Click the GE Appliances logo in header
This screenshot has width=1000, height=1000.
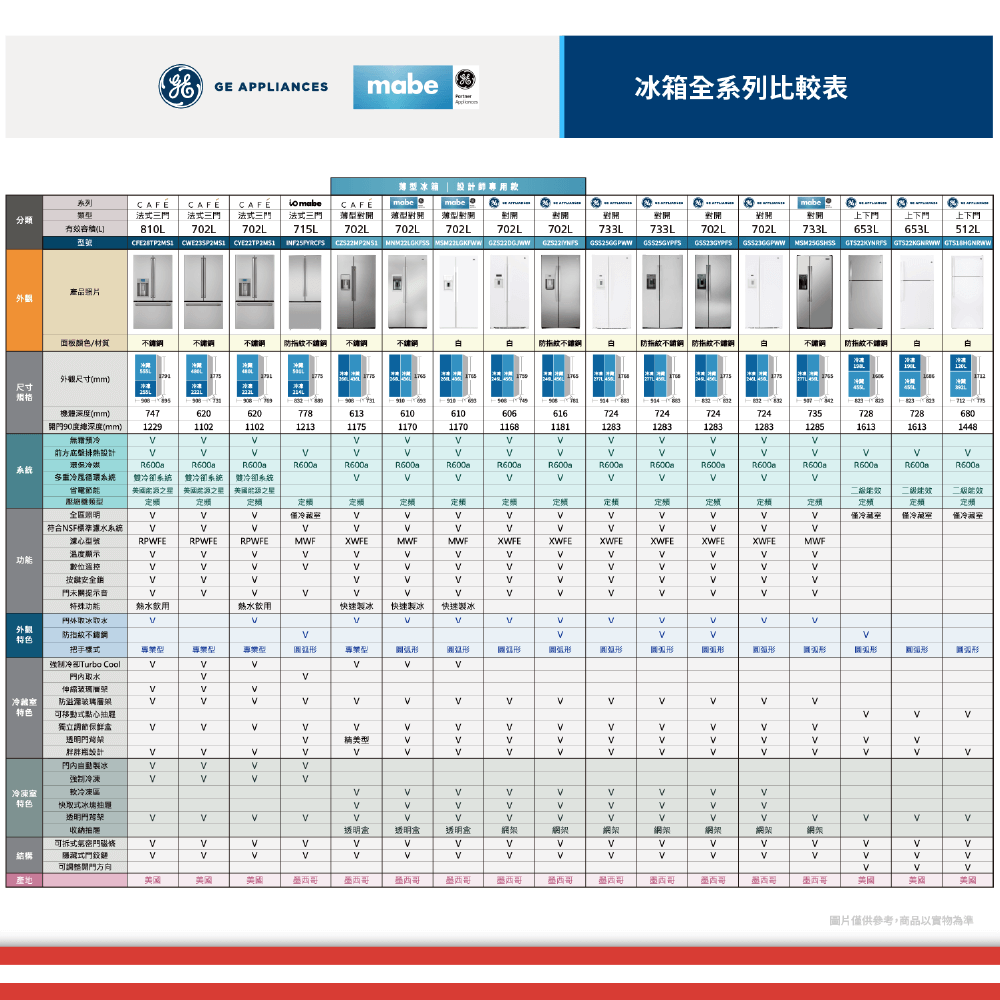click(x=244, y=86)
